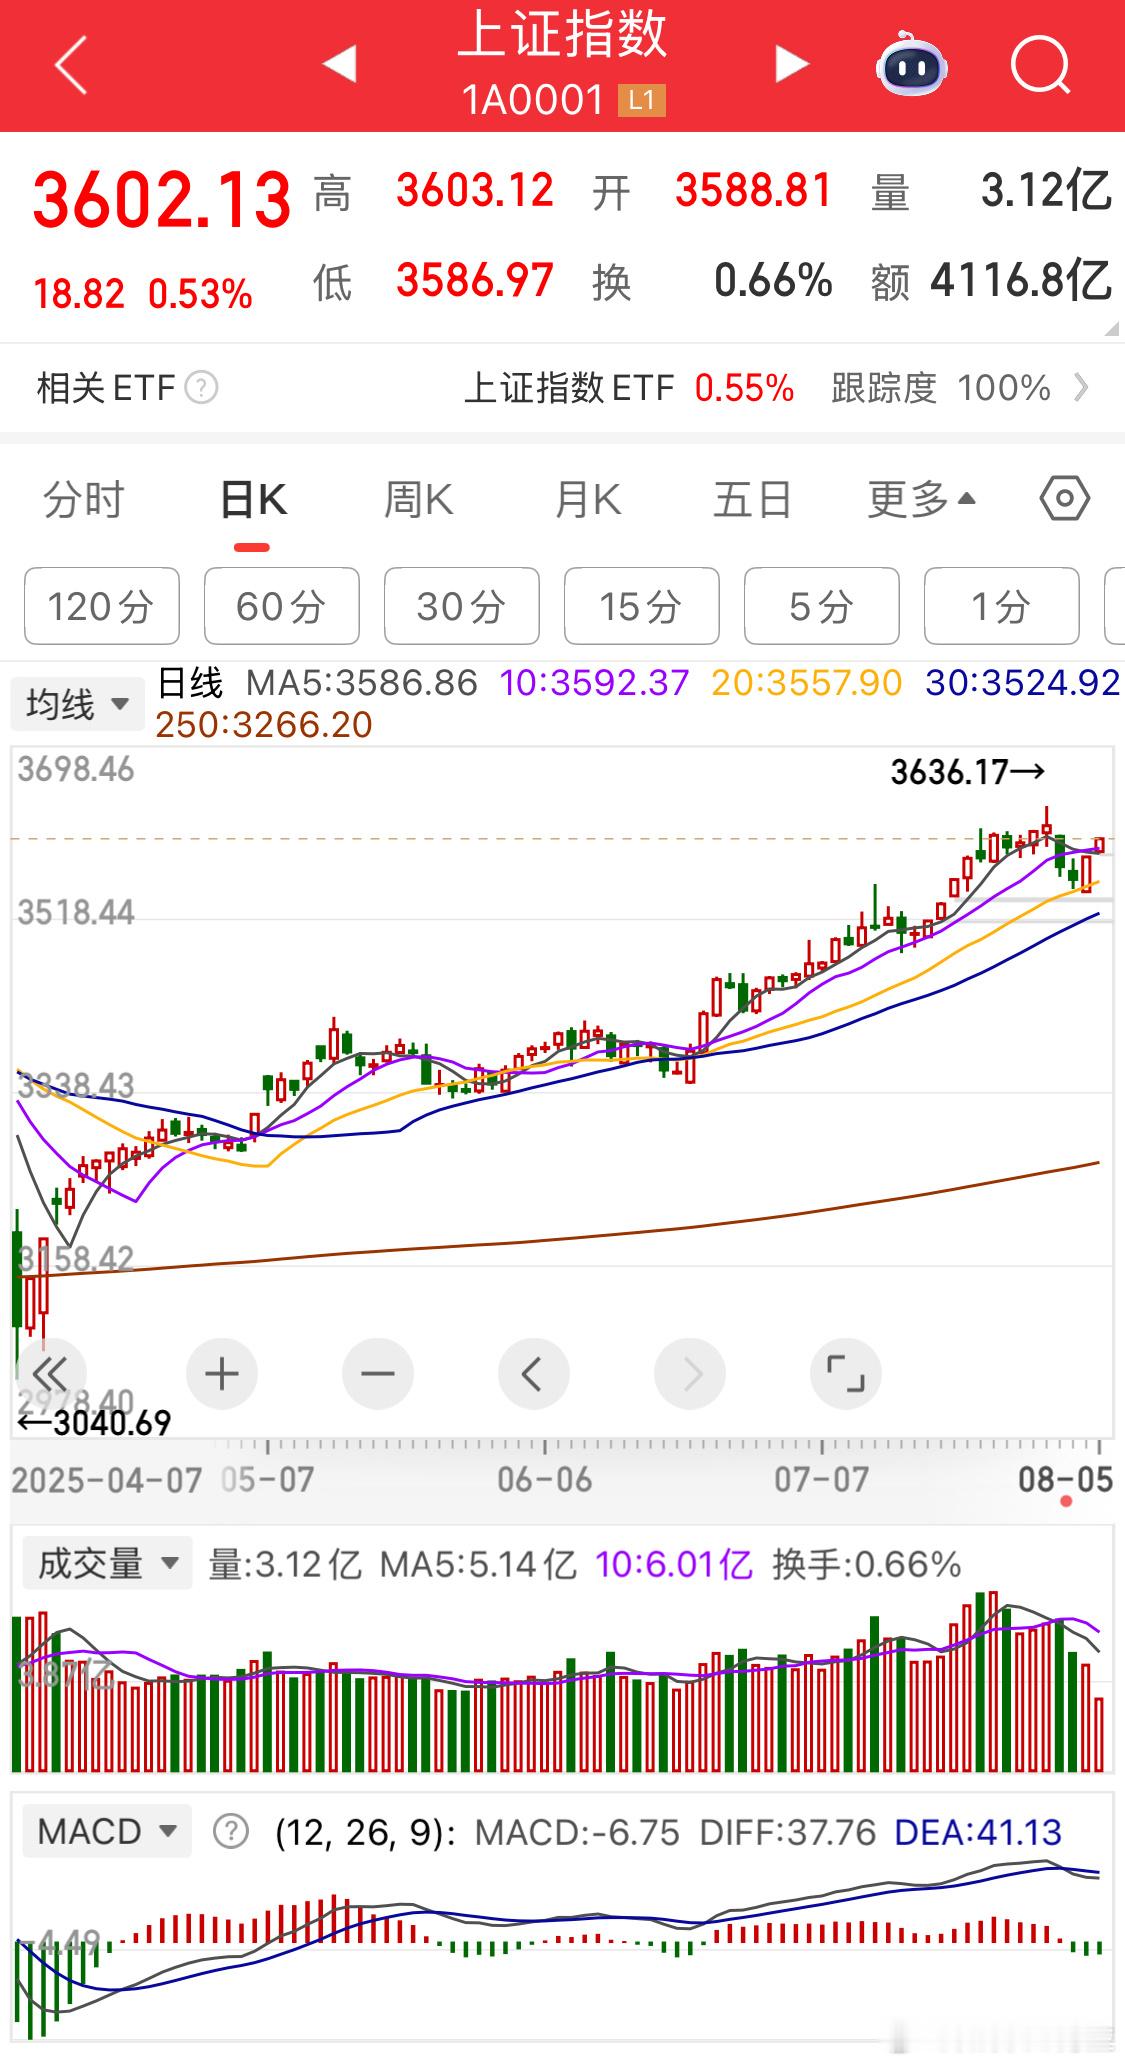Viewport: 1125px width, 2064px height.
Task: Switch to 月K tab
Action: click(588, 499)
